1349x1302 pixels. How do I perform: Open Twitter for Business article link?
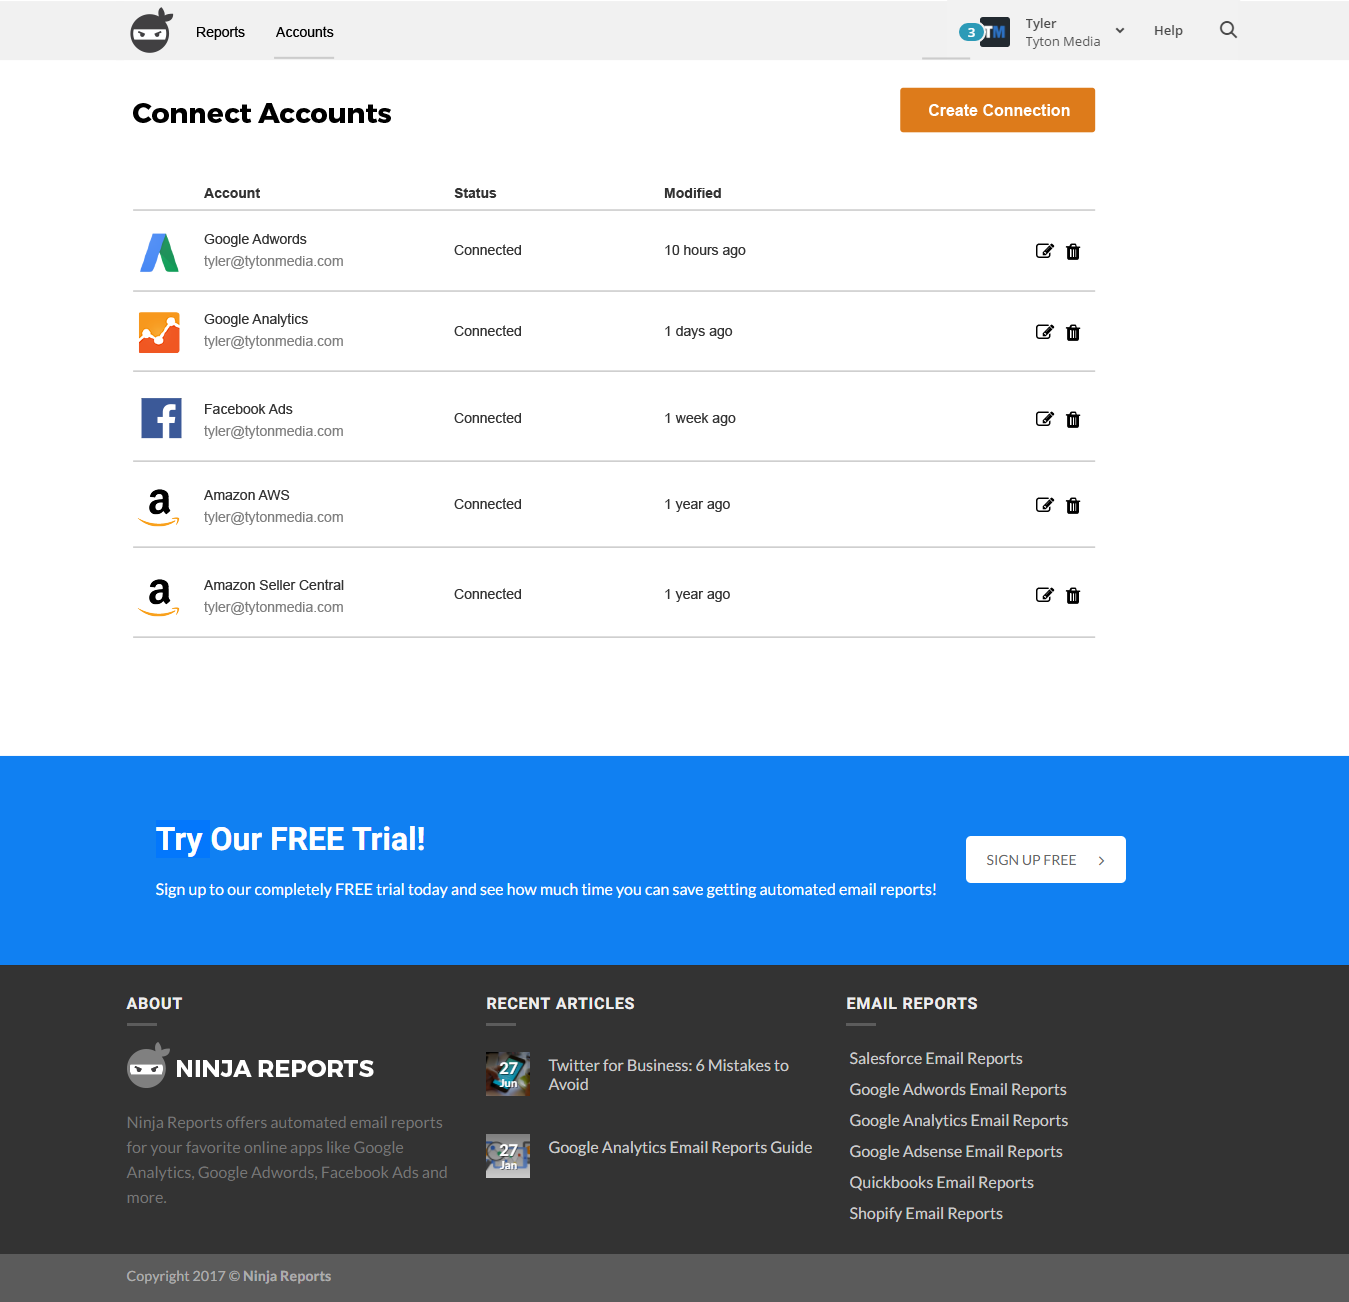[x=669, y=1075]
